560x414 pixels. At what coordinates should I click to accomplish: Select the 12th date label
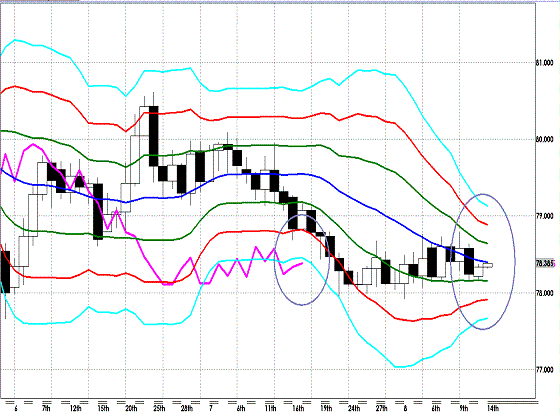(75, 408)
